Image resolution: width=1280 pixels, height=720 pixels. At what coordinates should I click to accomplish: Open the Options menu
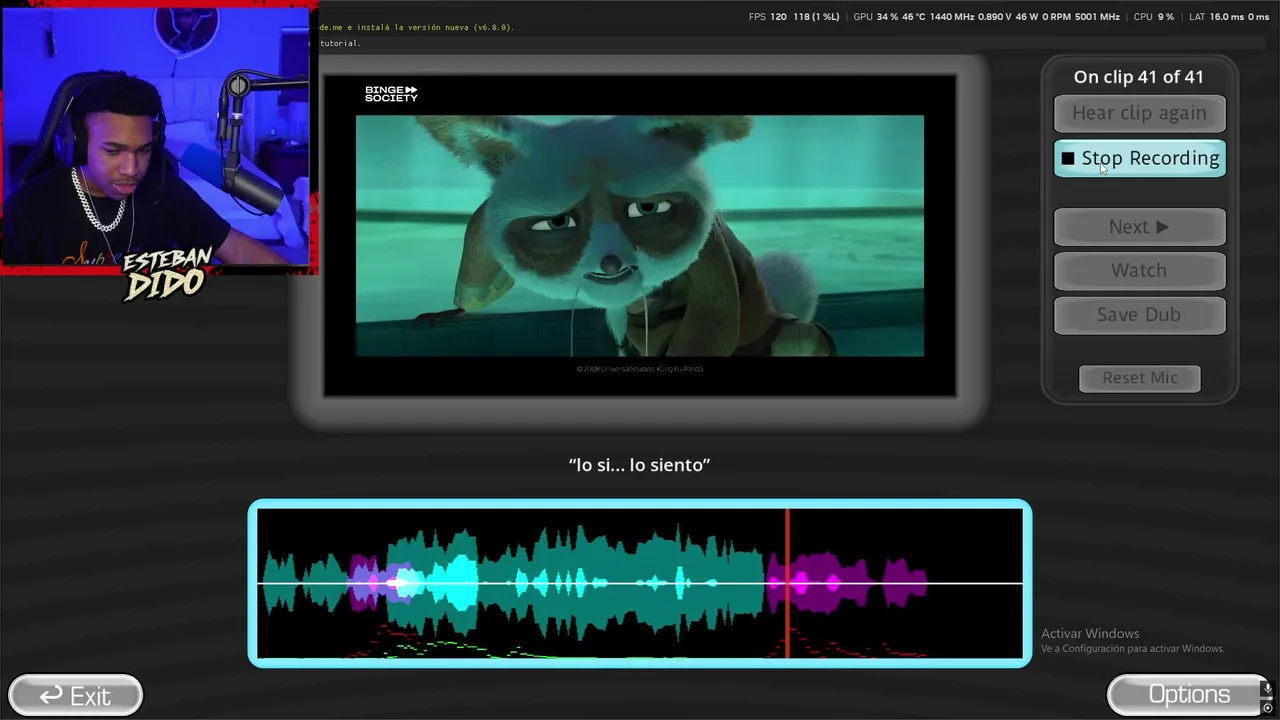1189,694
